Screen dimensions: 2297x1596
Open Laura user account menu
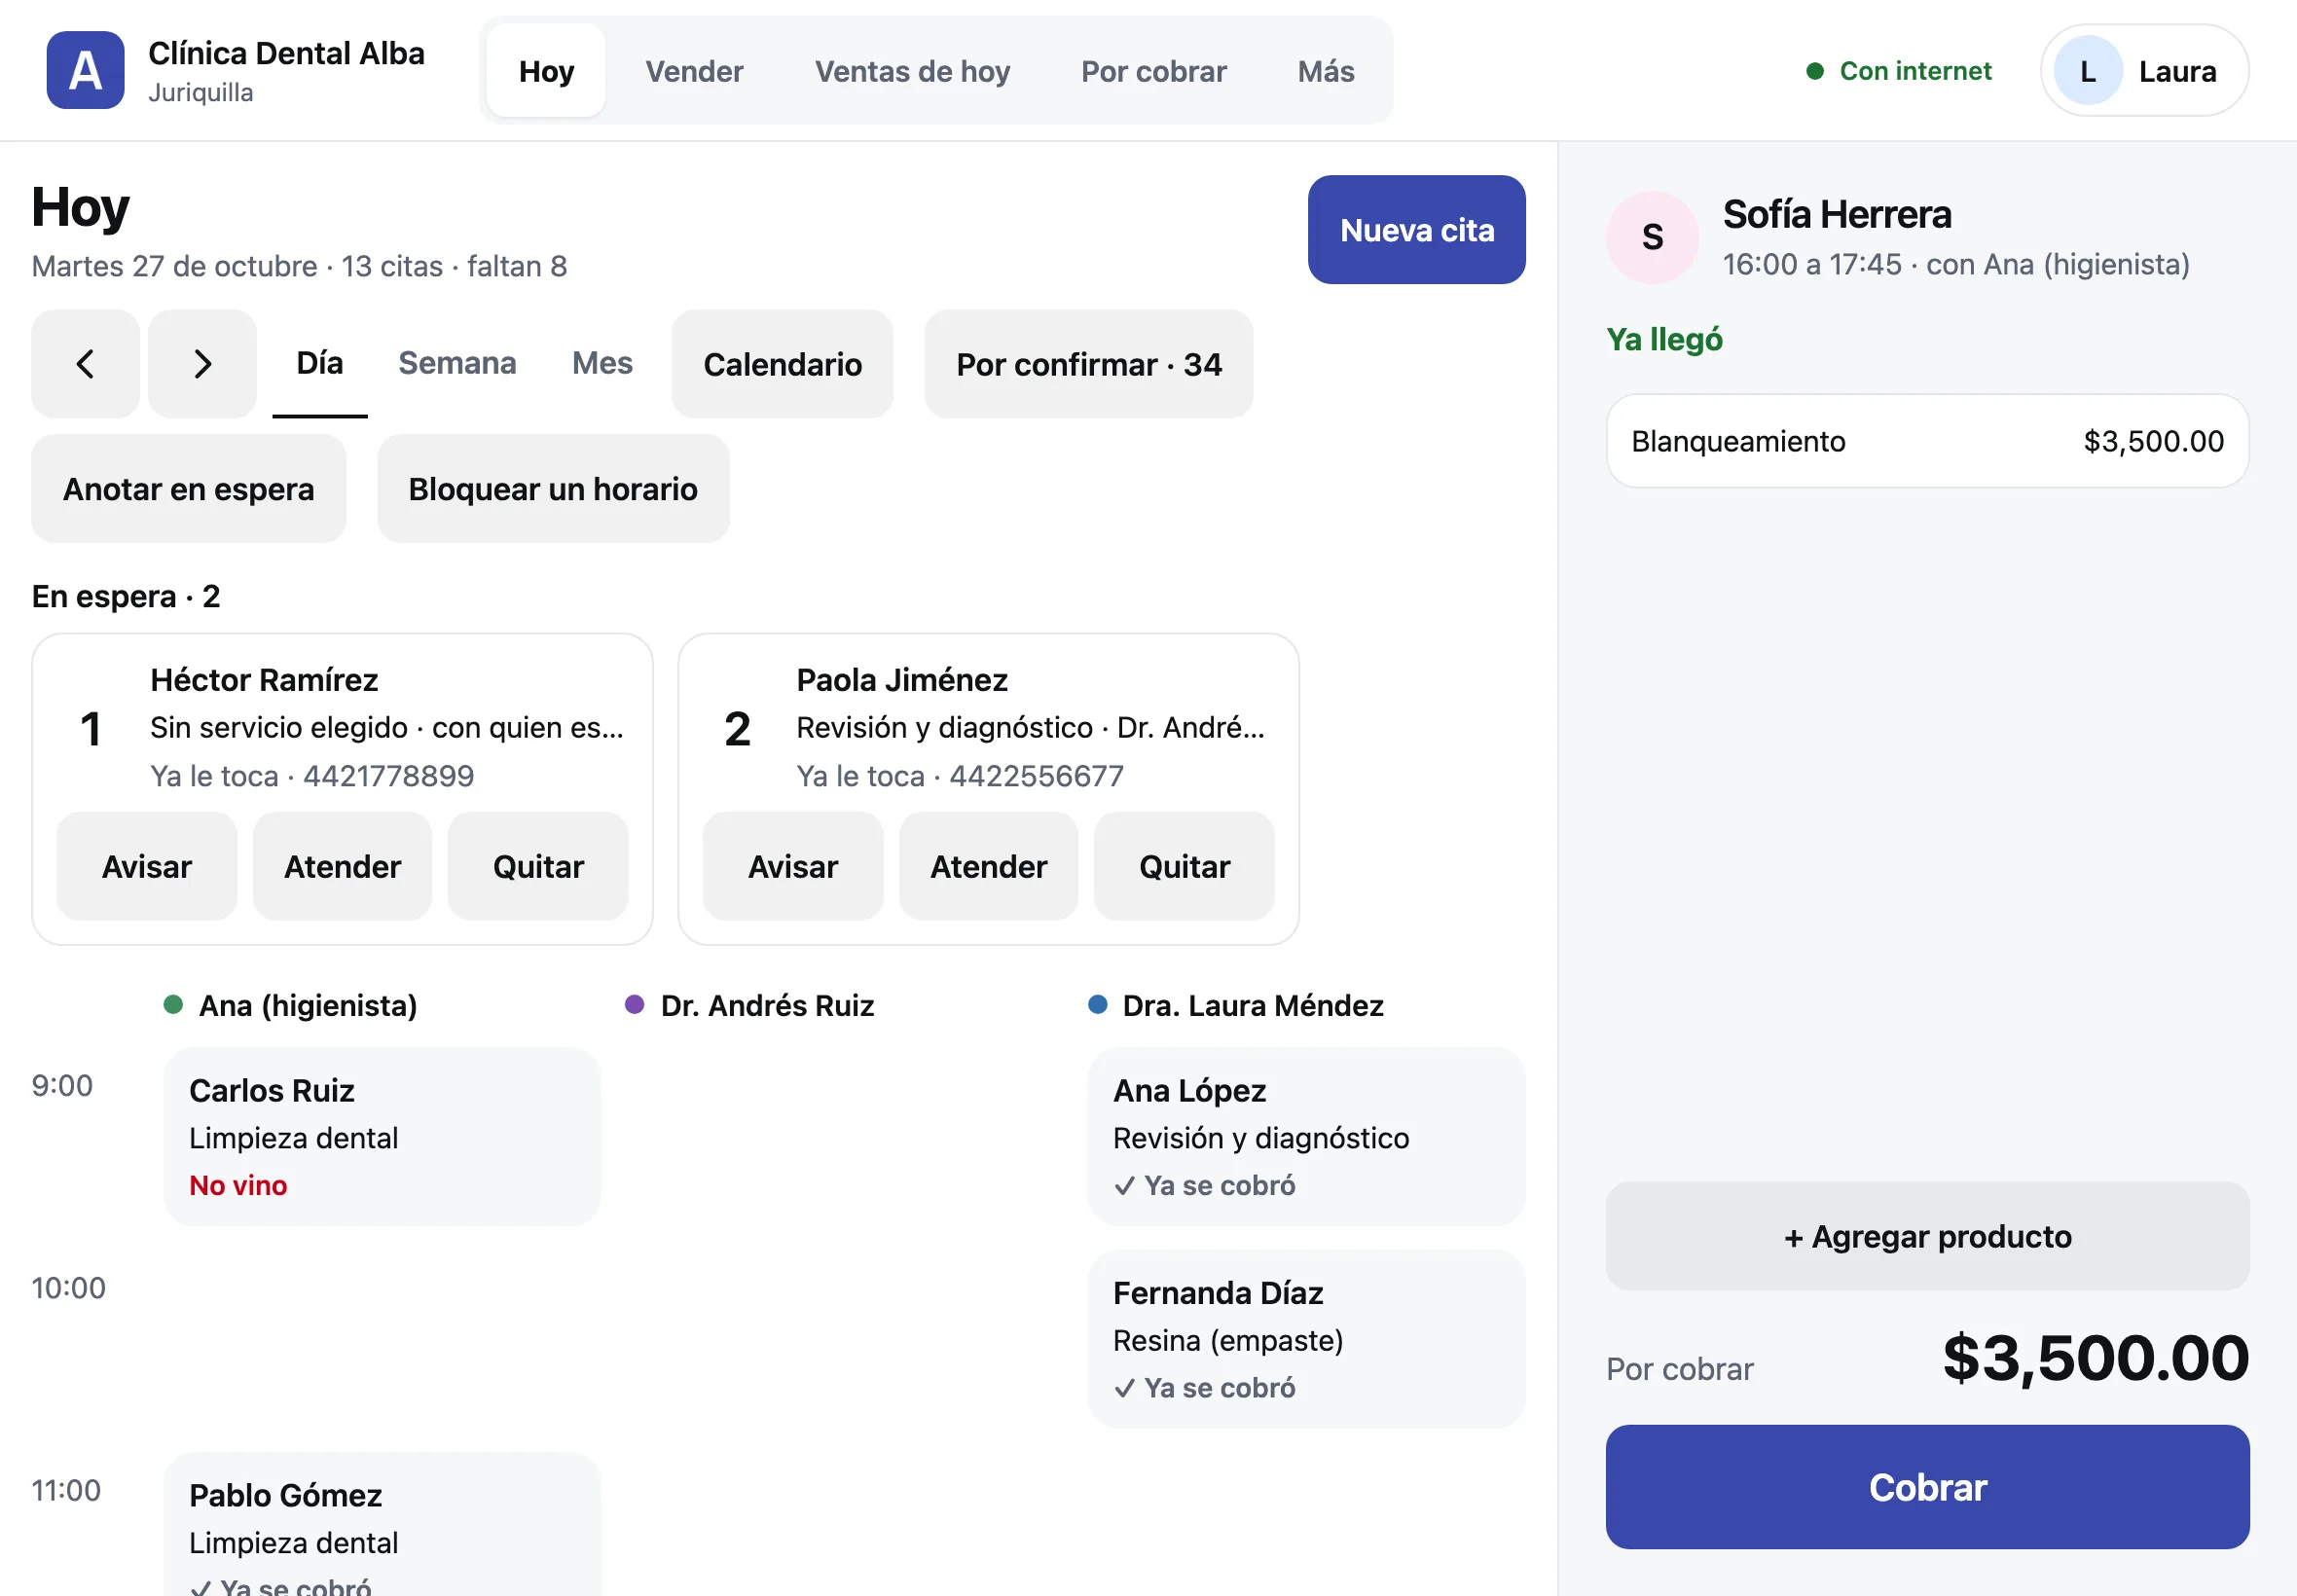(2144, 71)
